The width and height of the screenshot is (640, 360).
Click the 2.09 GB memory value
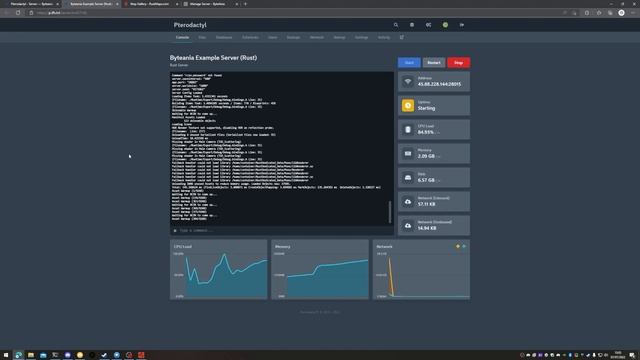[x=426, y=156]
